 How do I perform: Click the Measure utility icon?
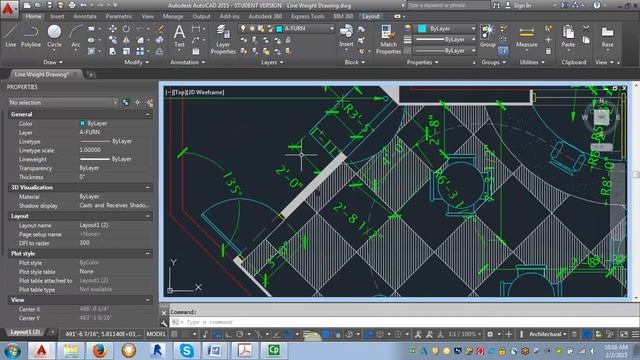[527, 36]
